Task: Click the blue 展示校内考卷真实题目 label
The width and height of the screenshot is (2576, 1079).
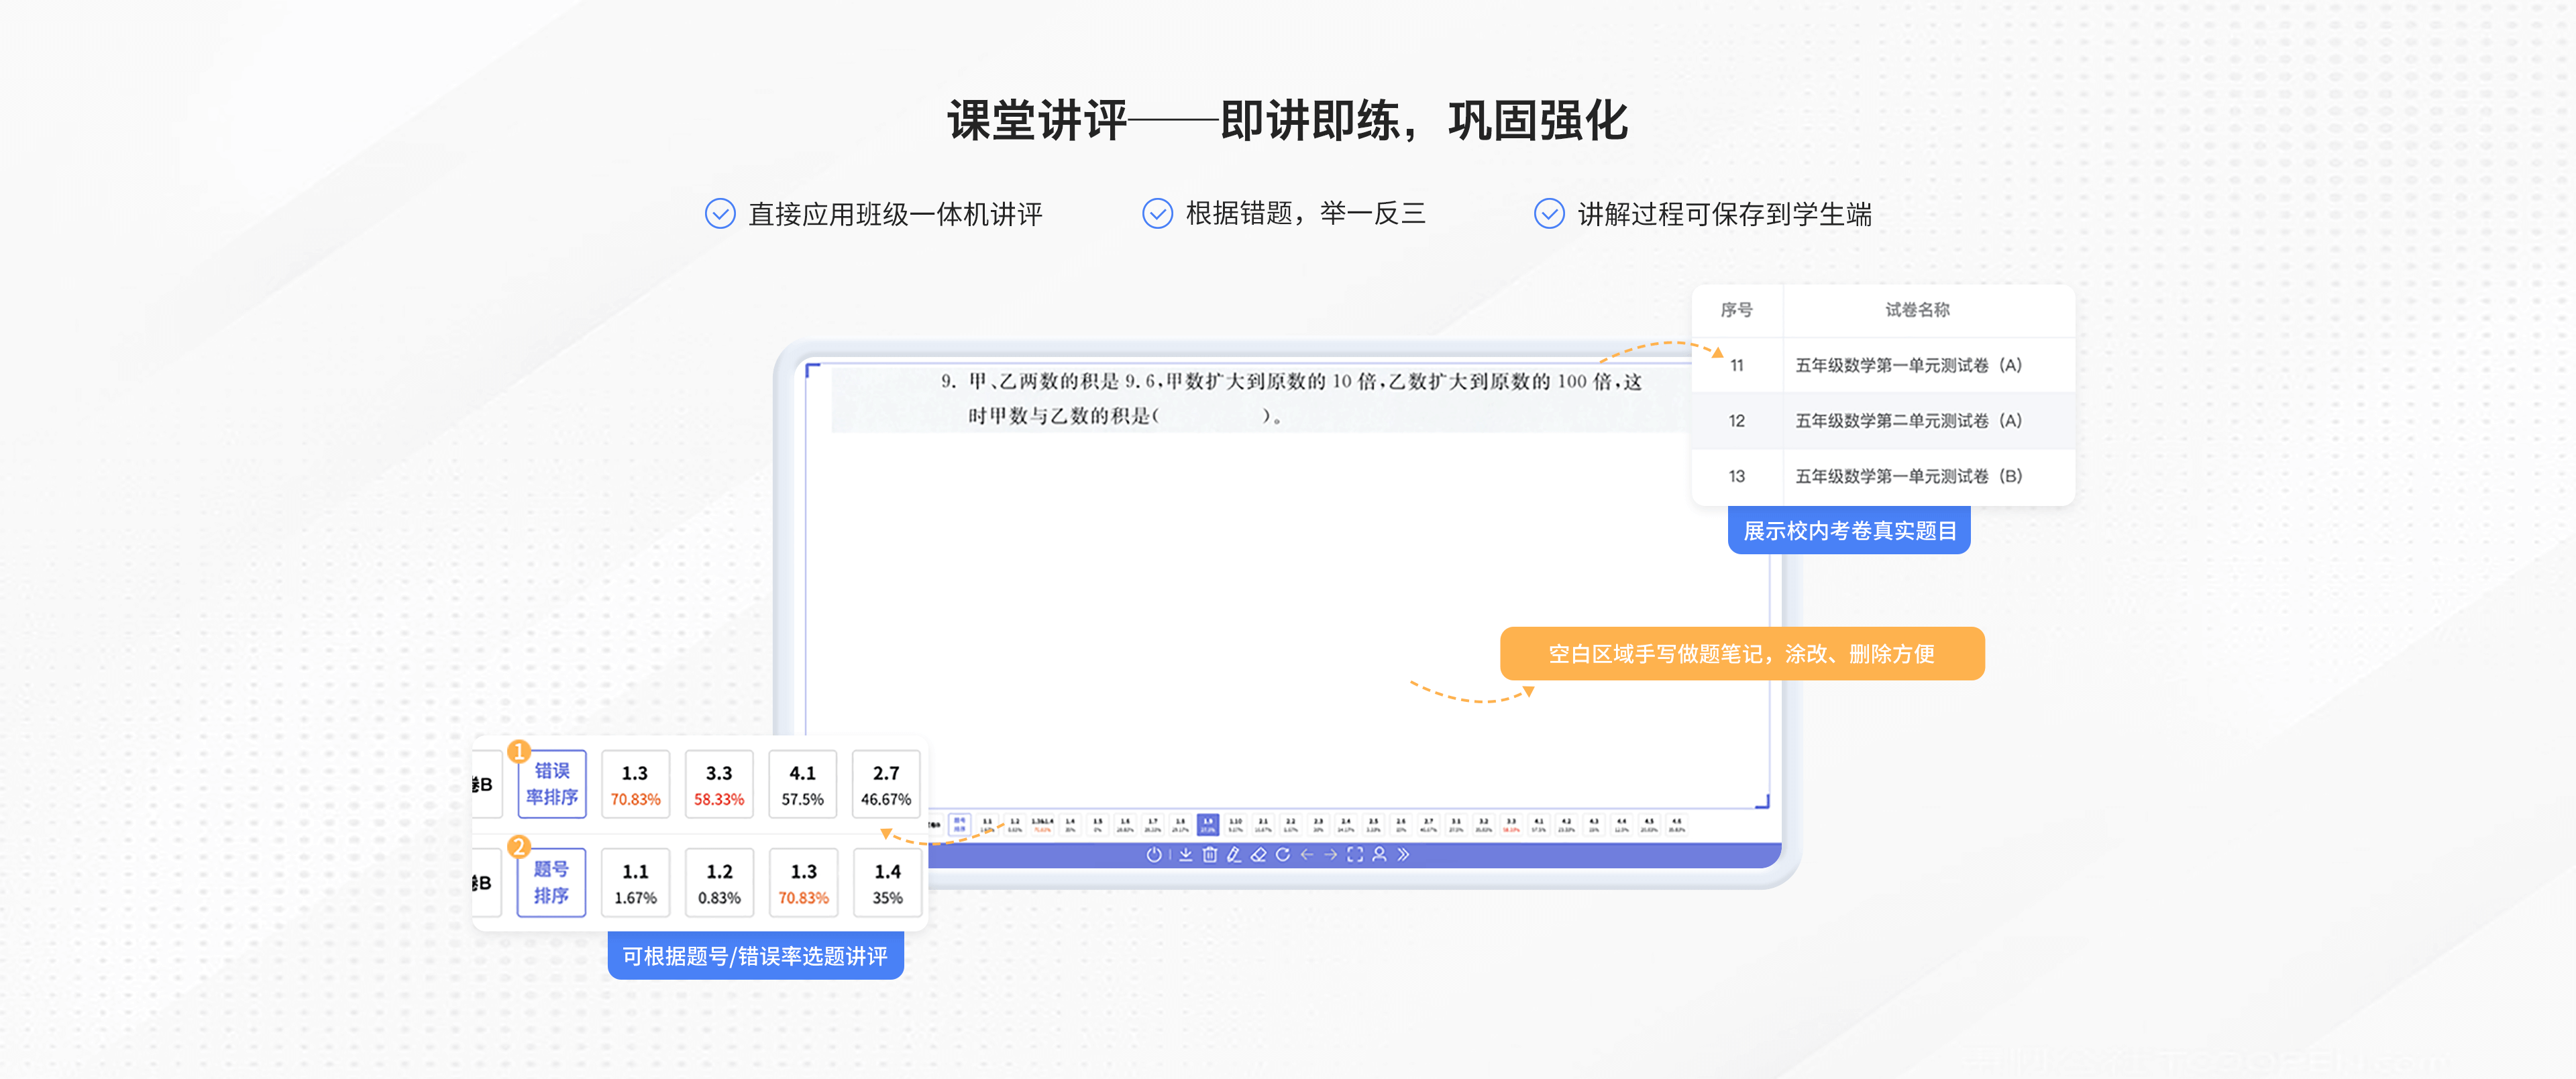Action: (1849, 531)
